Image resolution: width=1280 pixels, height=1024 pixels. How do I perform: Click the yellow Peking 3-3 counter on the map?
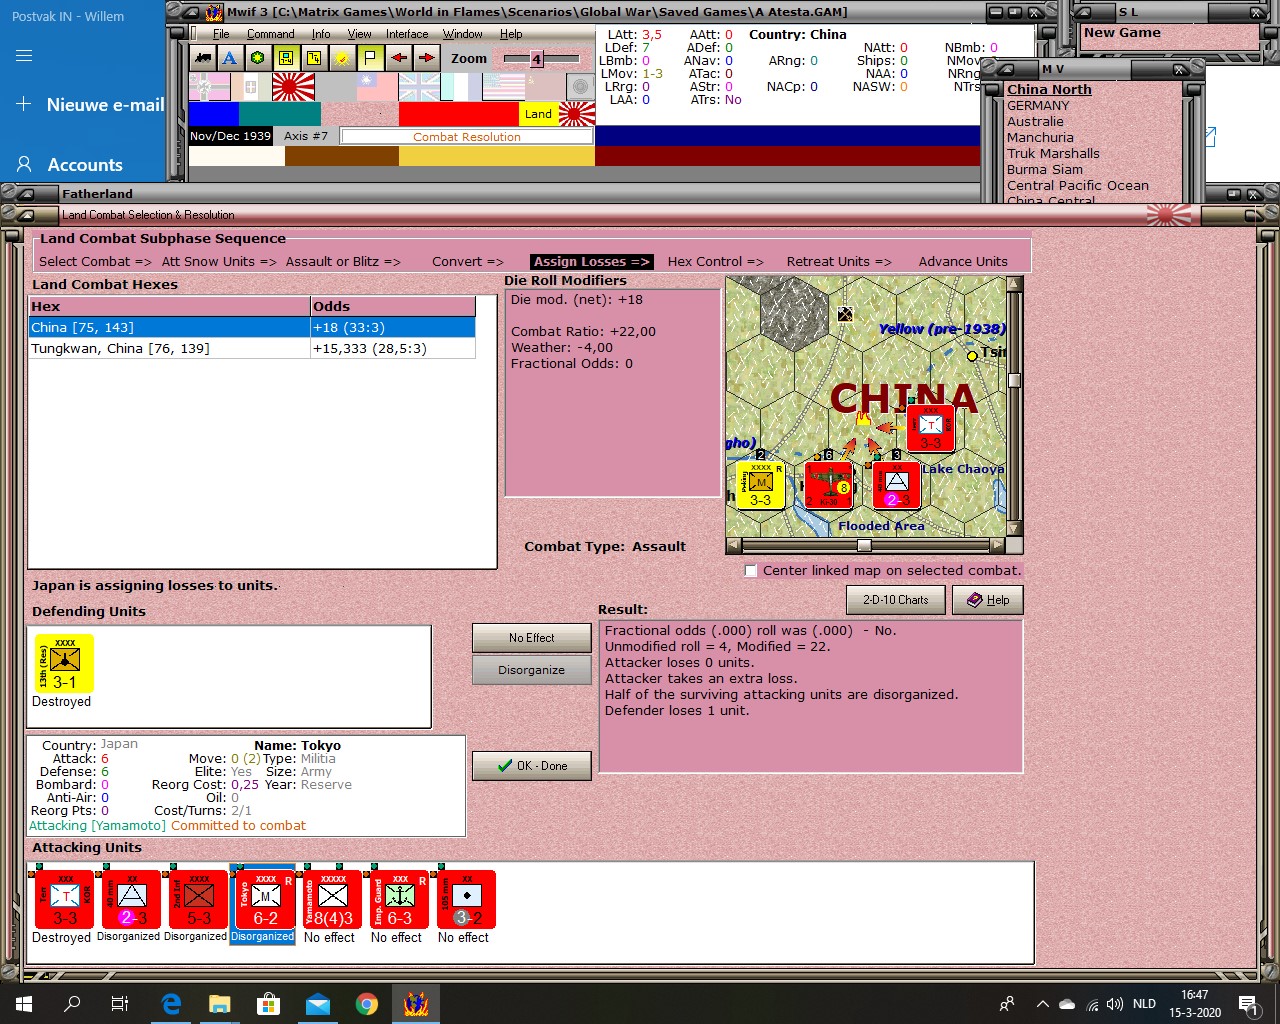coord(760,485)
